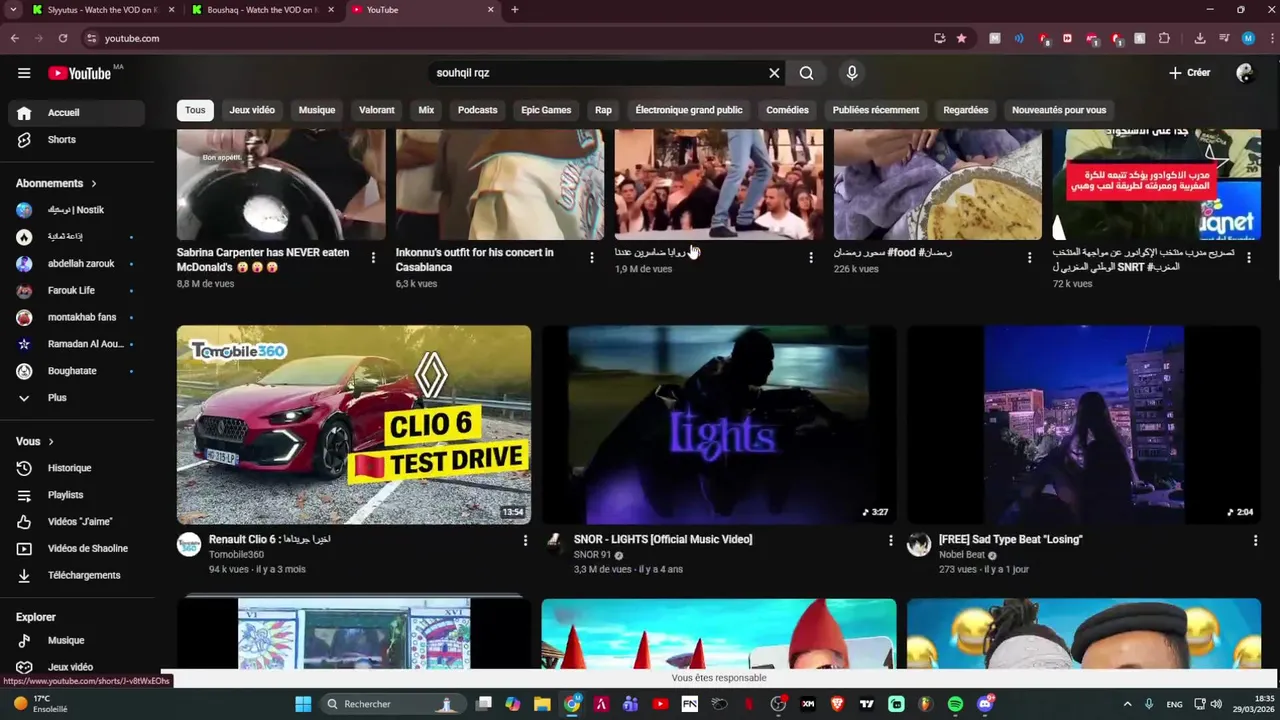Select the Epic Games chip
The image size is (1280, 720).
[546, 110]
